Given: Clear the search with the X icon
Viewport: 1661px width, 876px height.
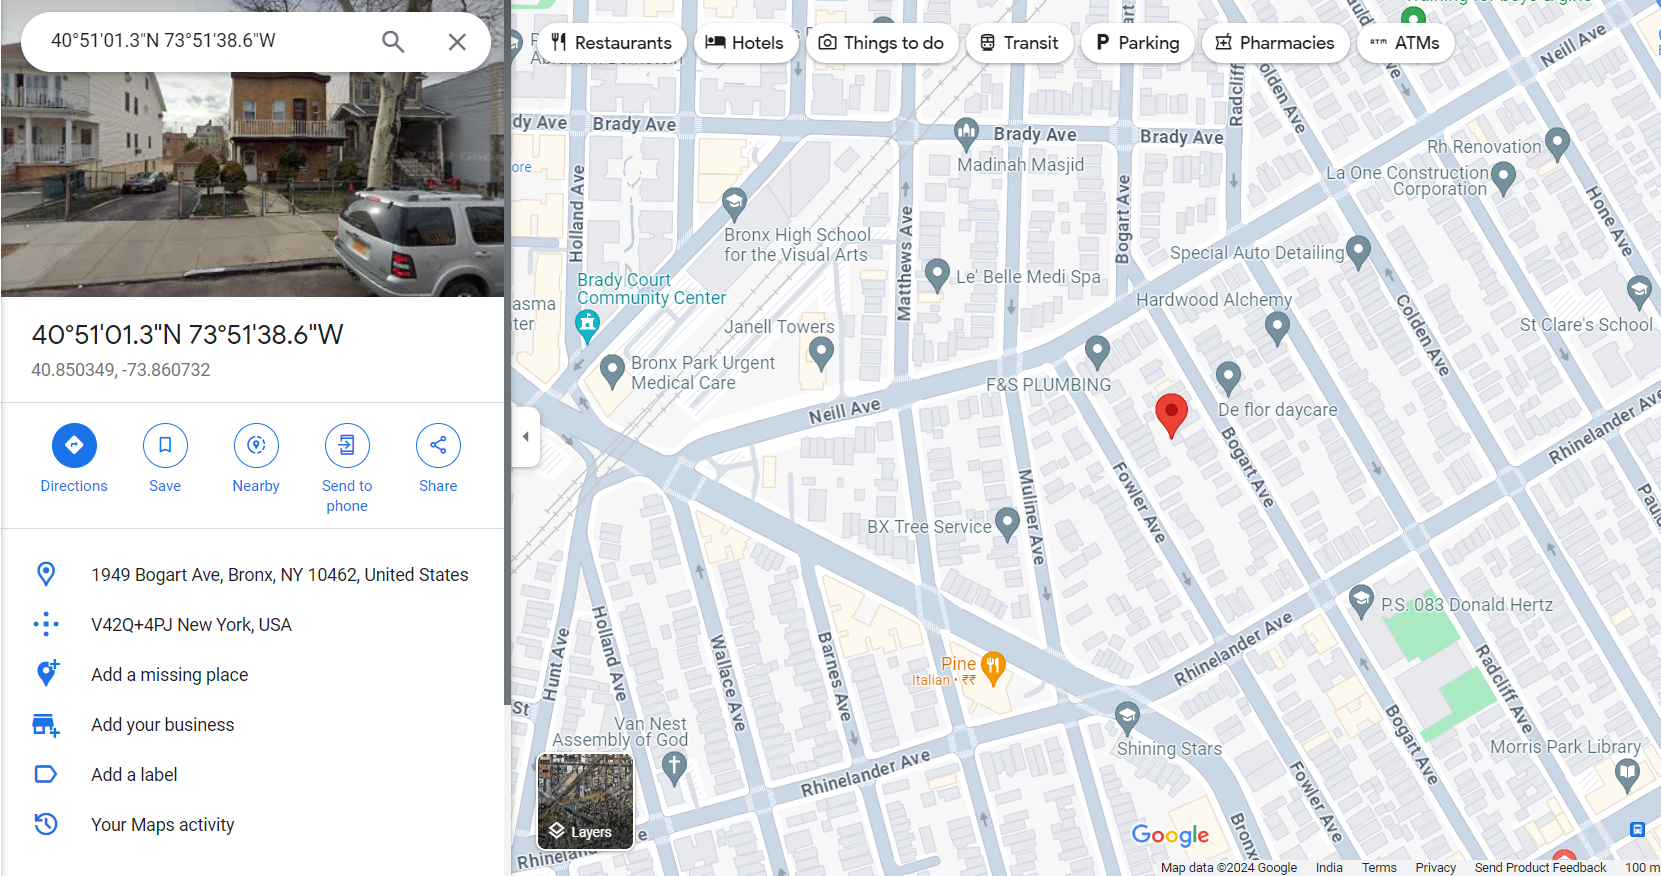Looking at the screenshot, I should coord(457,41).
